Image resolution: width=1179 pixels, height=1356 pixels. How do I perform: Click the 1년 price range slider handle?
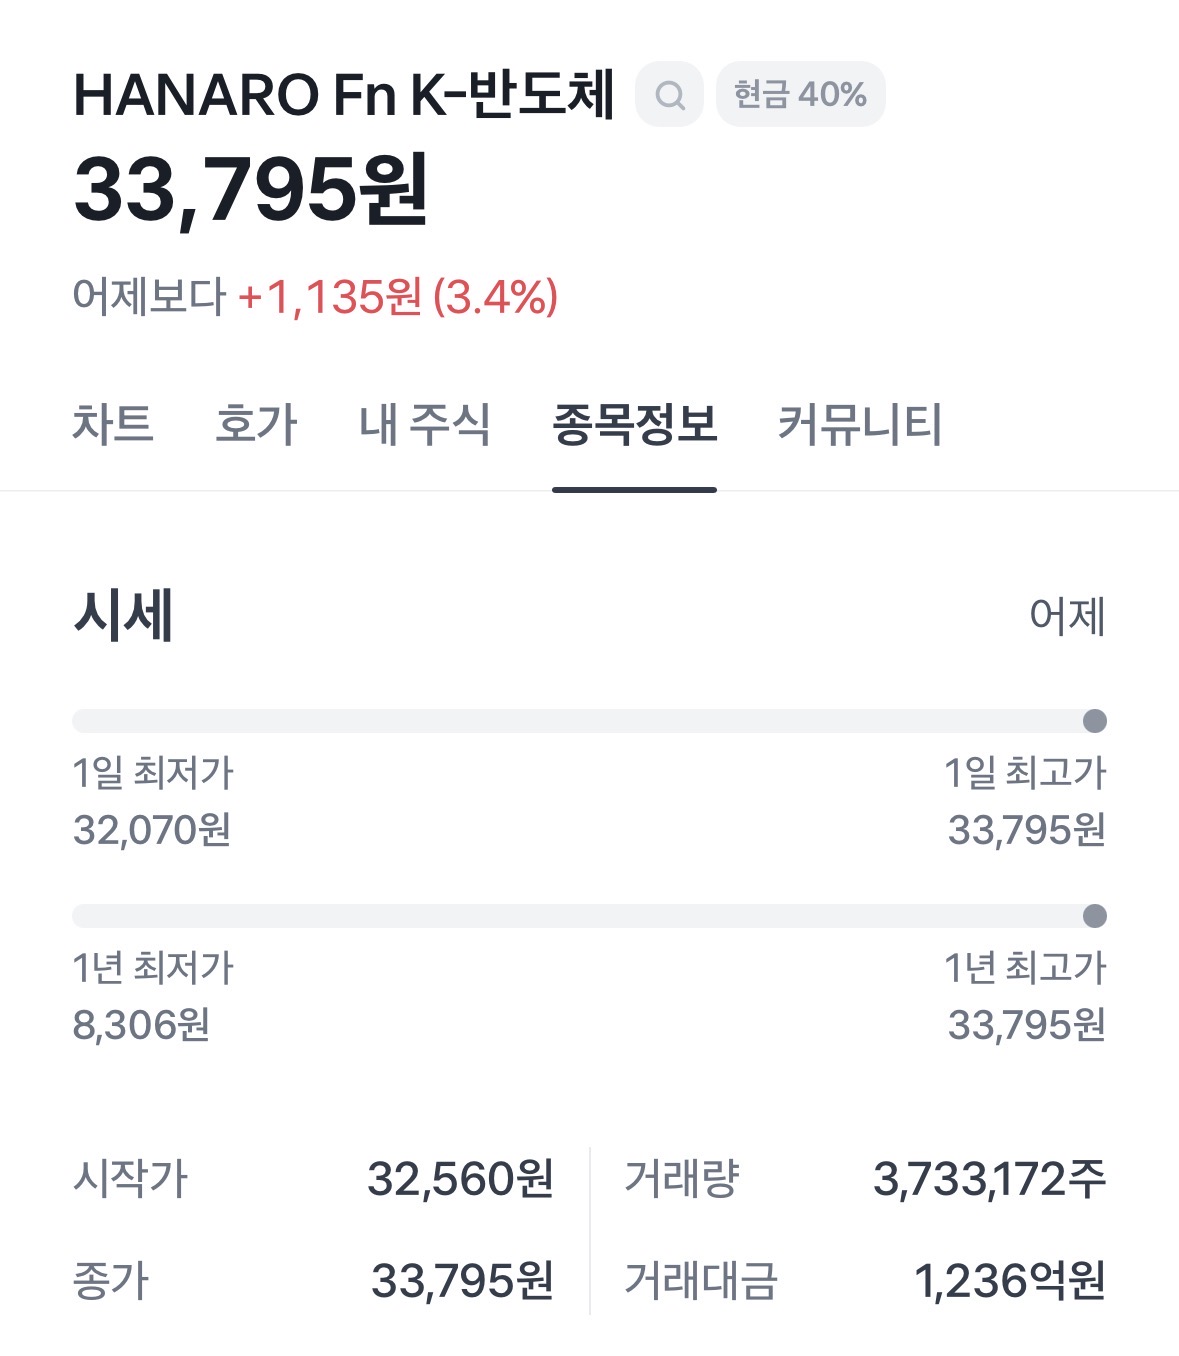[x=1094, y=916]
